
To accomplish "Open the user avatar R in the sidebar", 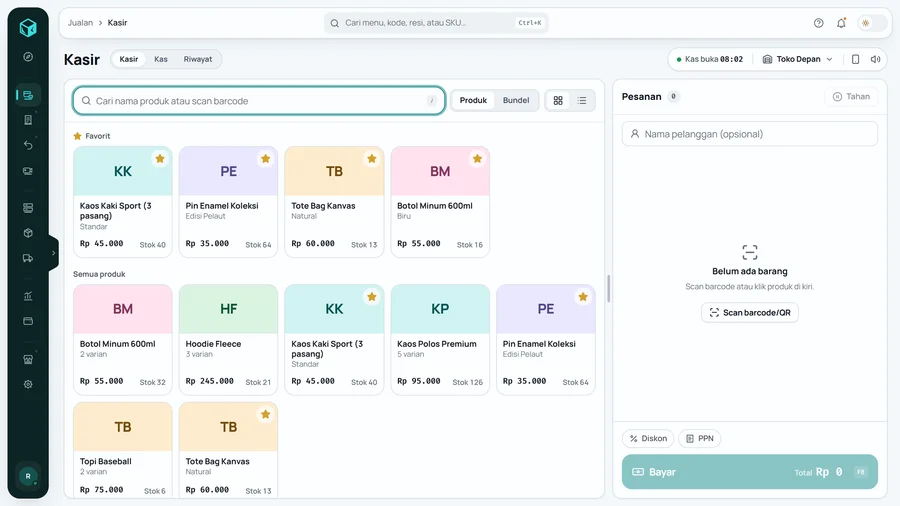I will (28, 476).
